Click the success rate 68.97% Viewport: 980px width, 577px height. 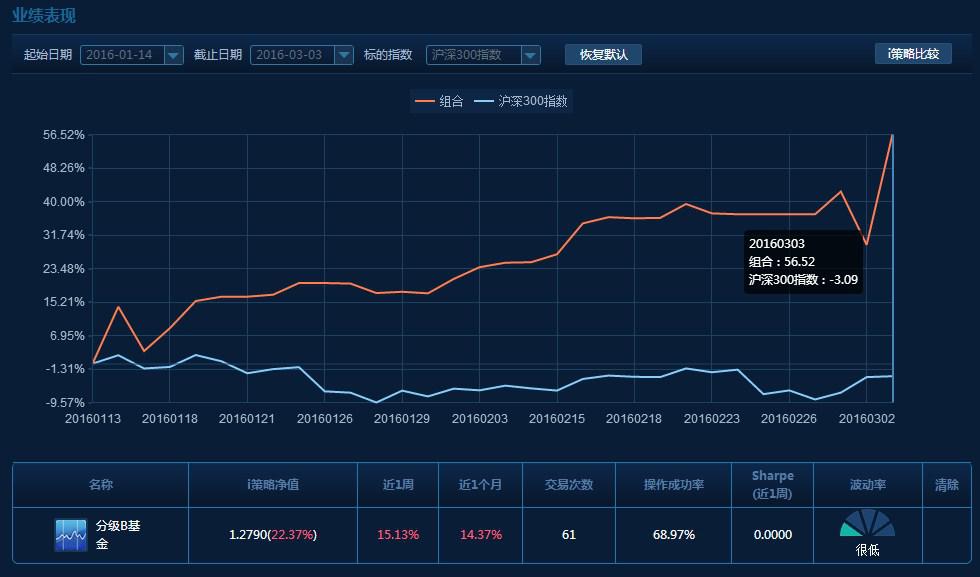[x=674, y=535]
